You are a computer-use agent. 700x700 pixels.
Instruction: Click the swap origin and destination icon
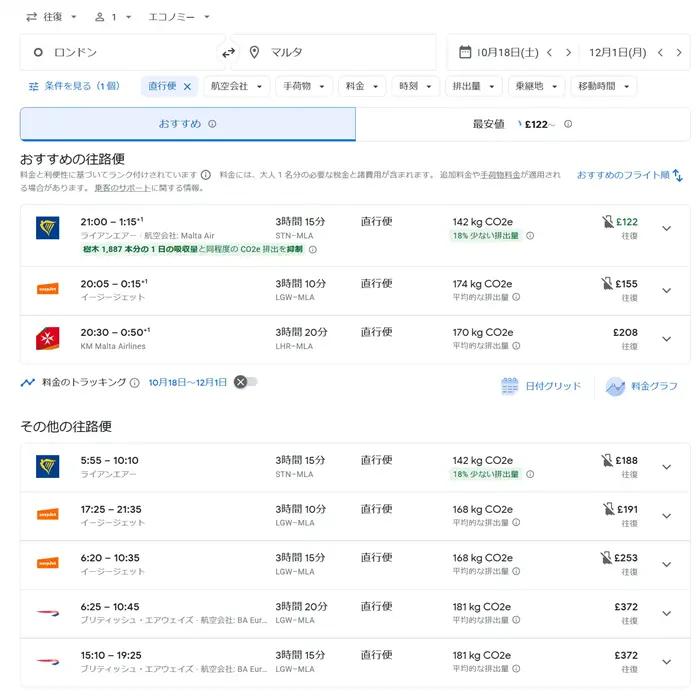click(x=228, y=53)
